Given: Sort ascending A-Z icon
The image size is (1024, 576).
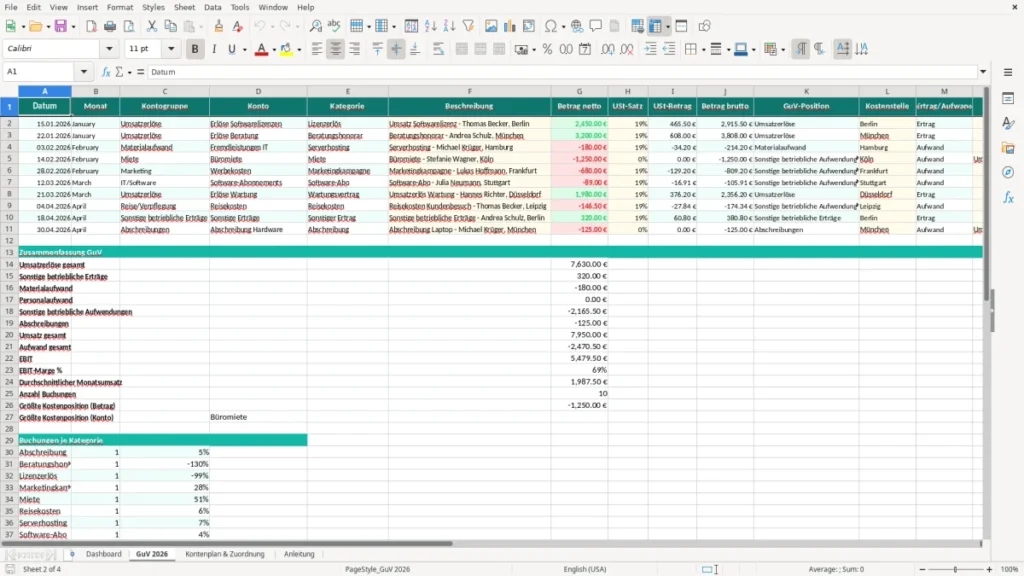Looking at the screenshot, I should tap(430, 26).
